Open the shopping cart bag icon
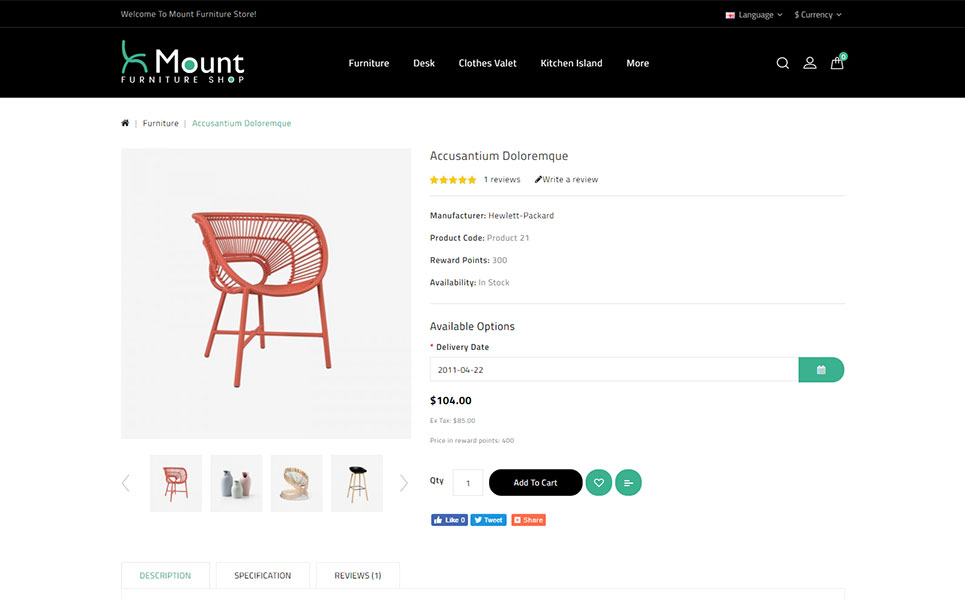965x600 pixels. [x=838, y=62]
